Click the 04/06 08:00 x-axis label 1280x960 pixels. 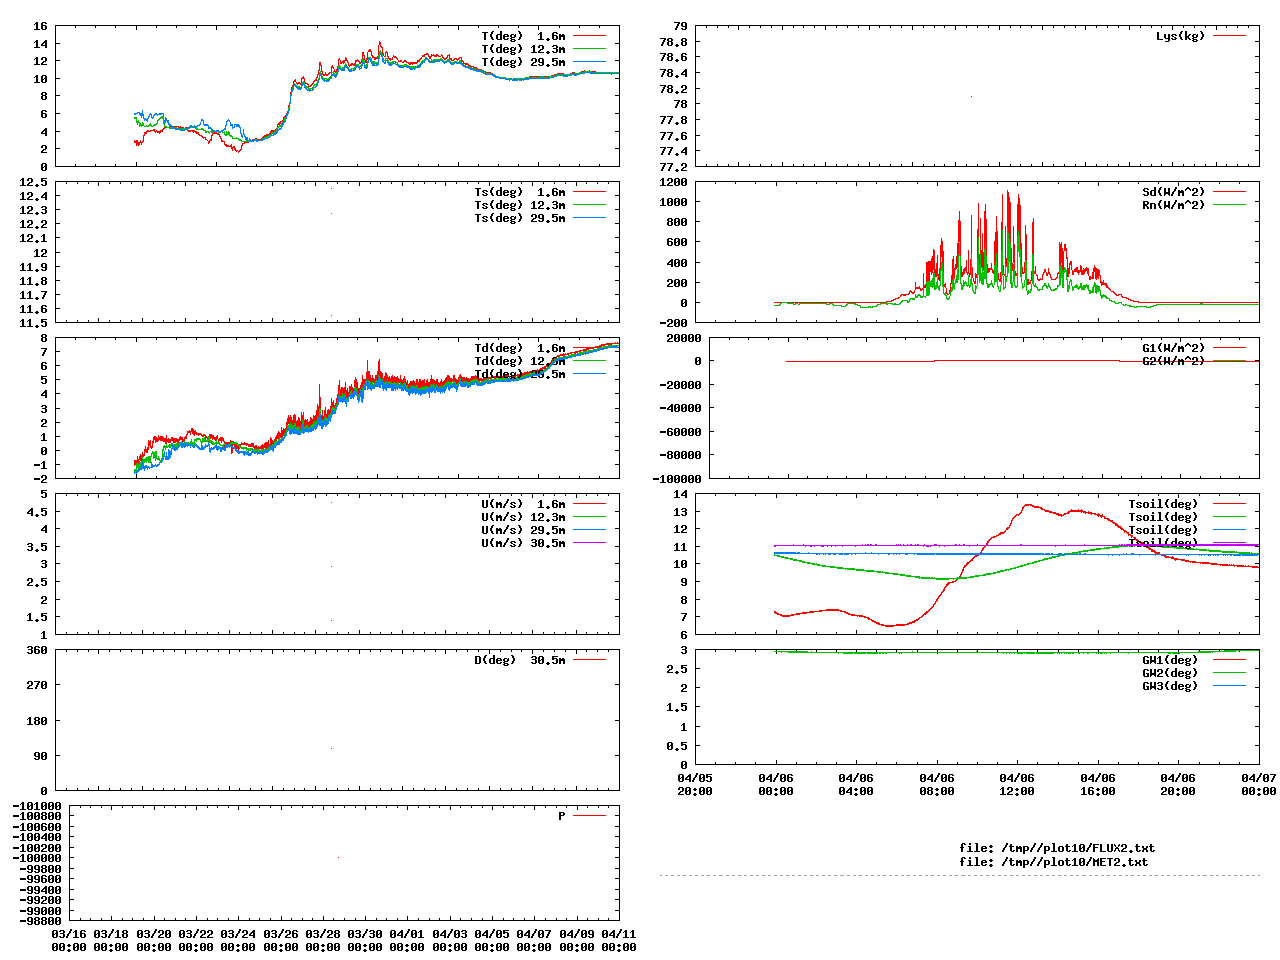point(936,784)
